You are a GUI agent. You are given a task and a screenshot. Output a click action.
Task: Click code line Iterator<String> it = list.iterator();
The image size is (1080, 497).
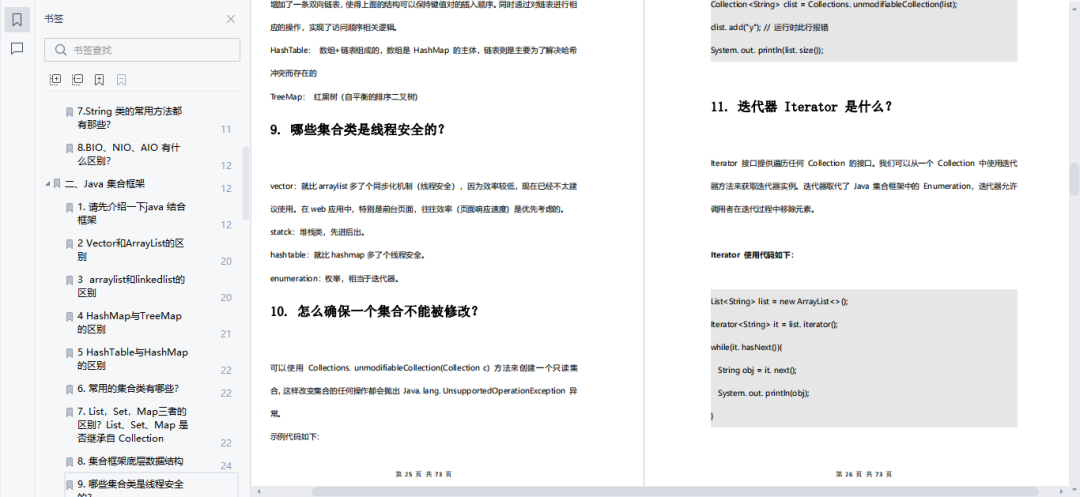pyautogui.click(x=773, y=324)
